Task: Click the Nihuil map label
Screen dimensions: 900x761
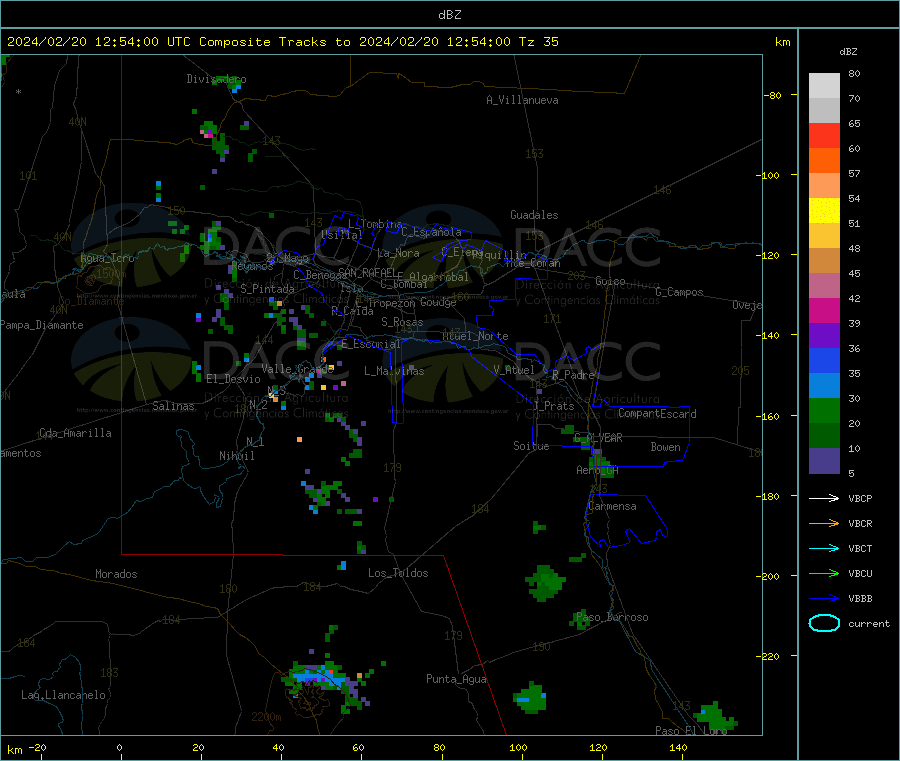Action: coord(237,456)
